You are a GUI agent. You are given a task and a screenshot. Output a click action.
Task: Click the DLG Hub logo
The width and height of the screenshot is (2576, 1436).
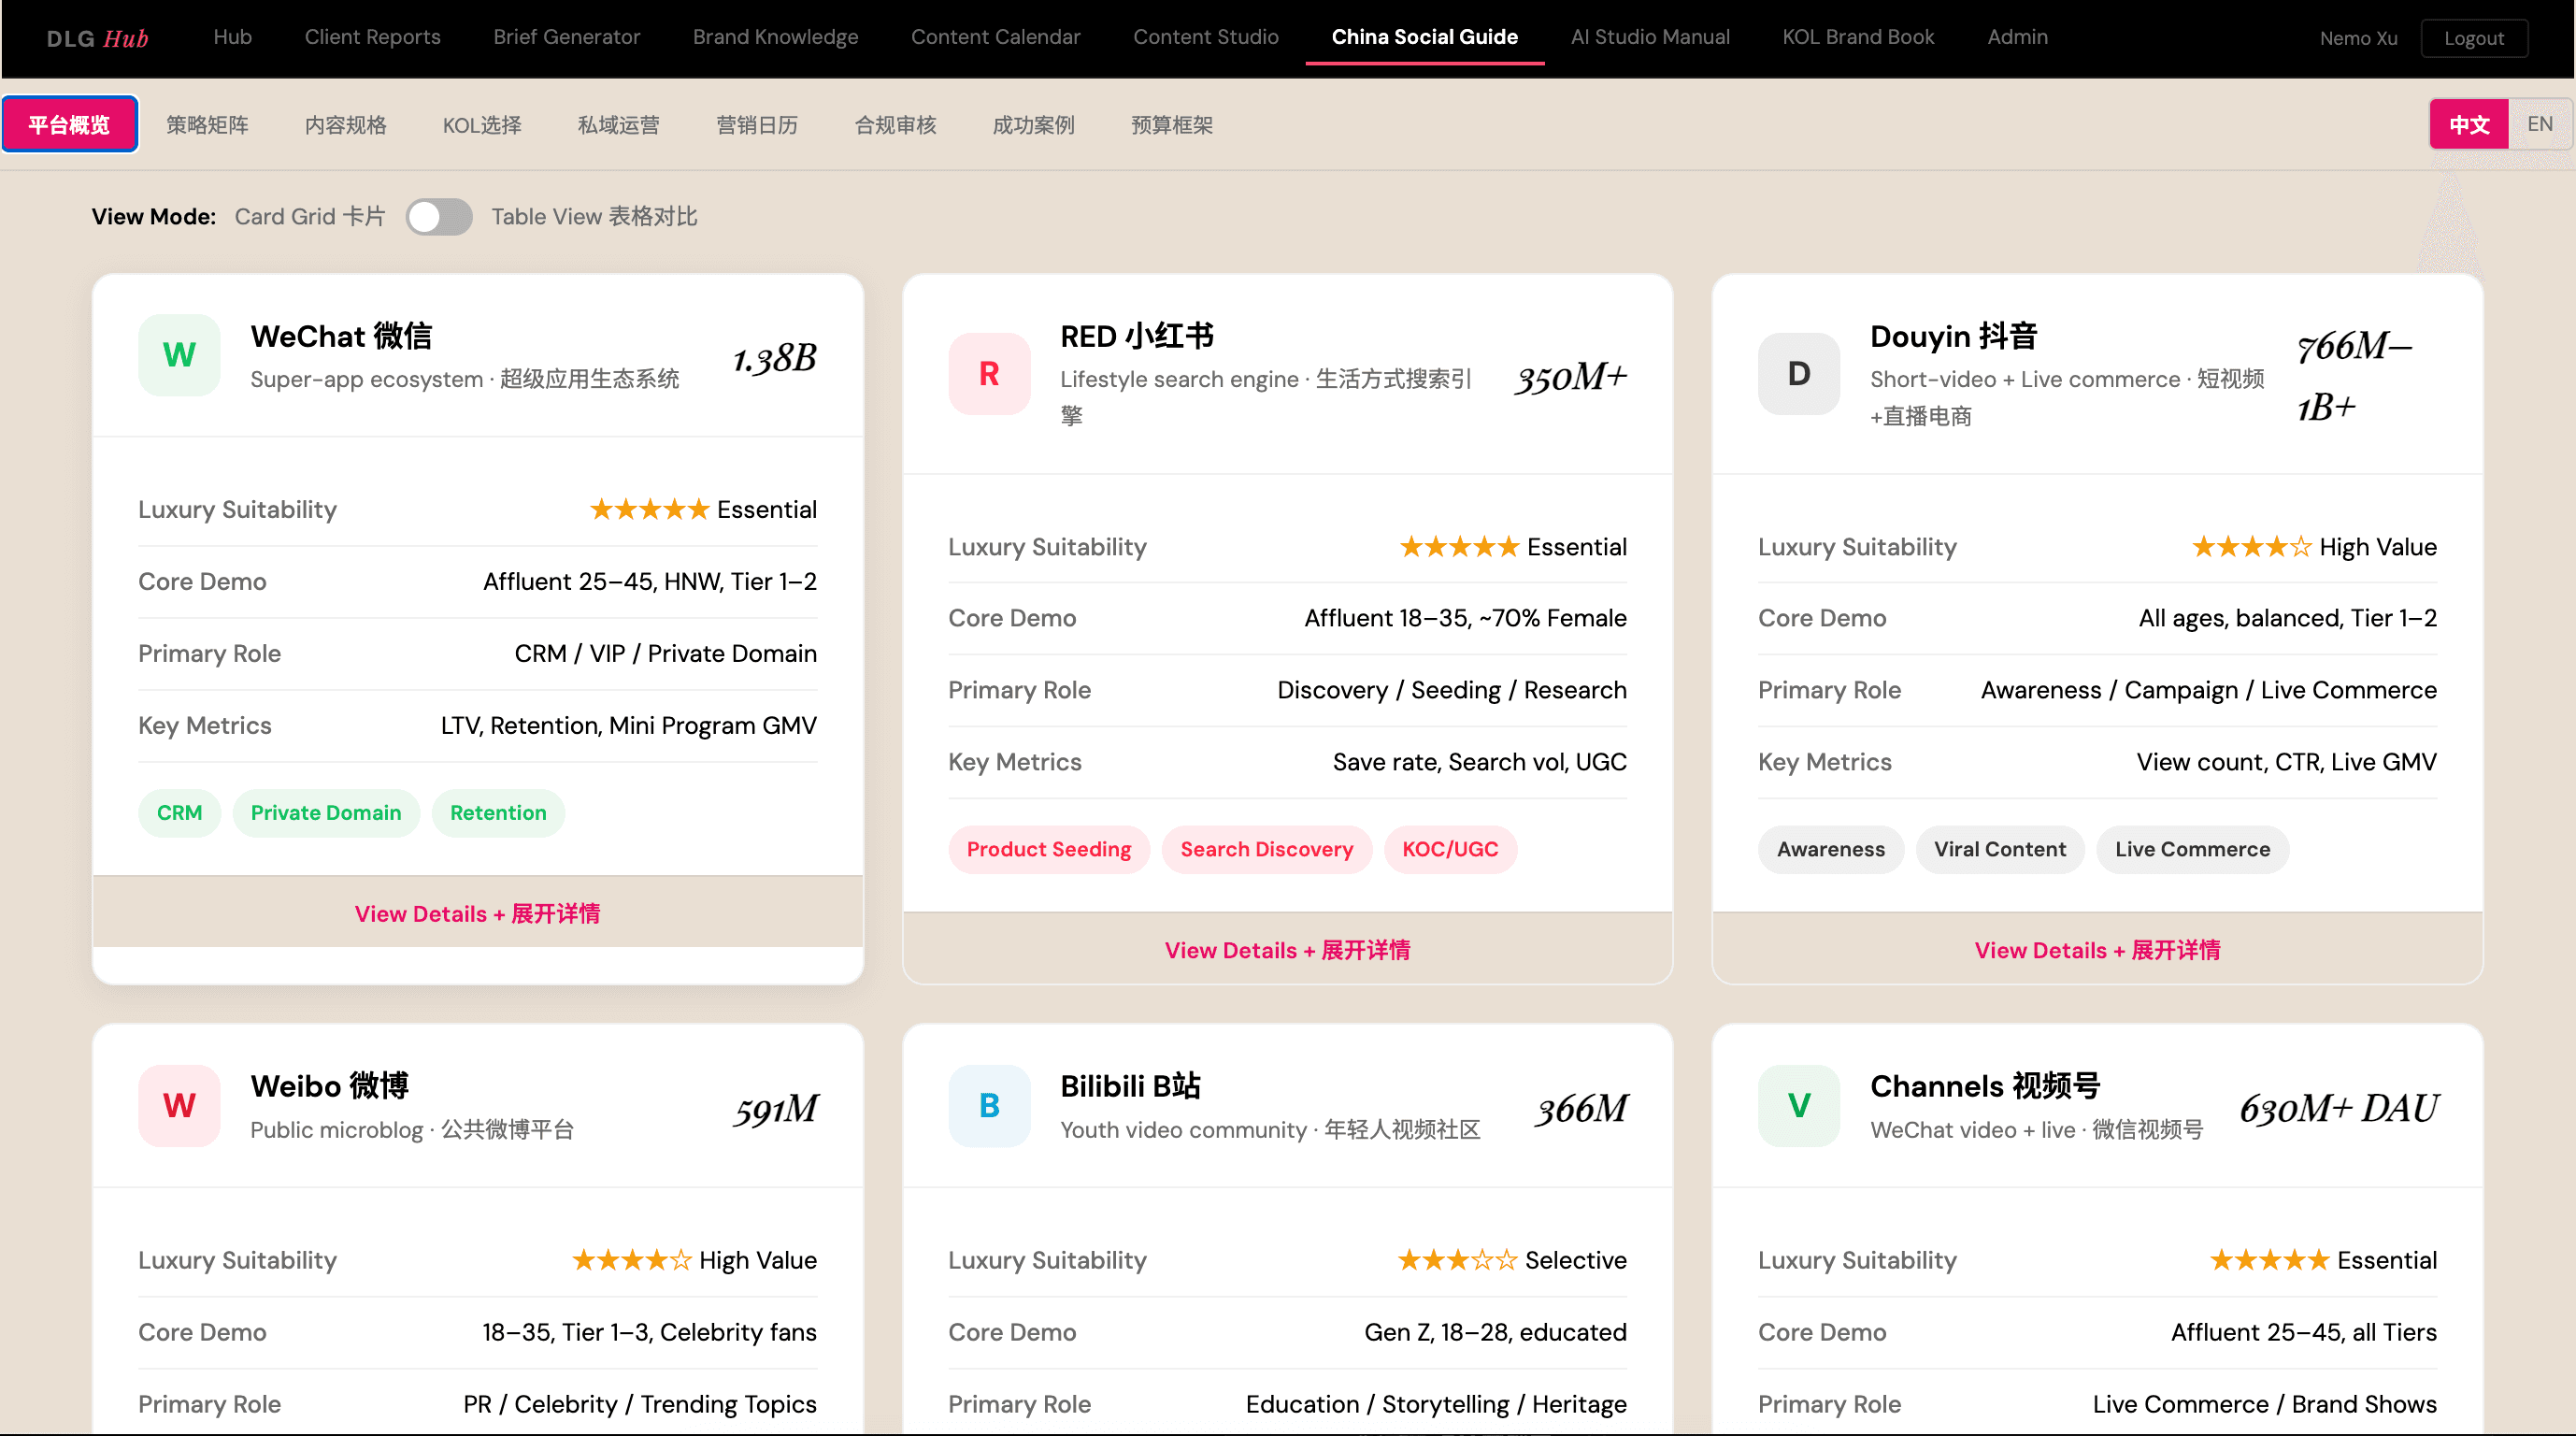[97, 38]
